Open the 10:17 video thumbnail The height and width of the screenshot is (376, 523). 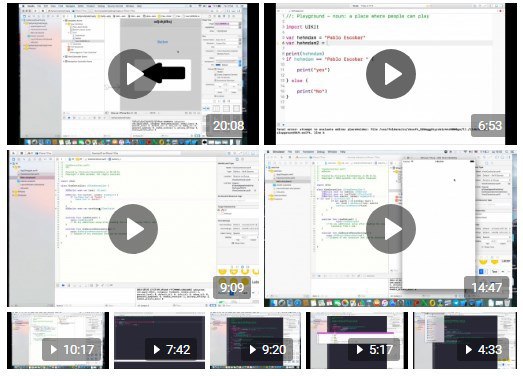click(58, 341)
